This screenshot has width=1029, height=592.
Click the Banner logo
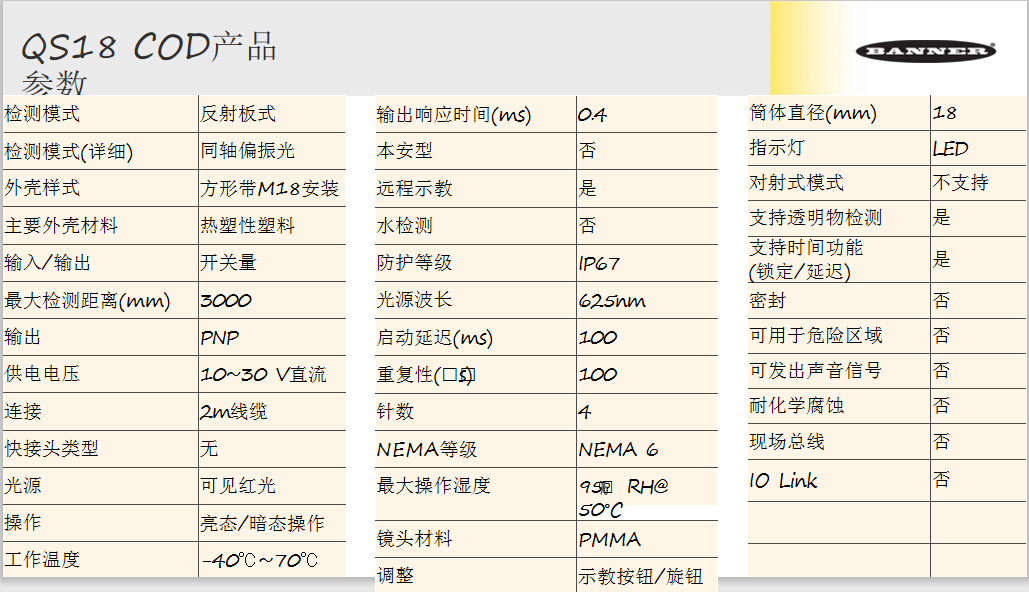coord(926,51)
